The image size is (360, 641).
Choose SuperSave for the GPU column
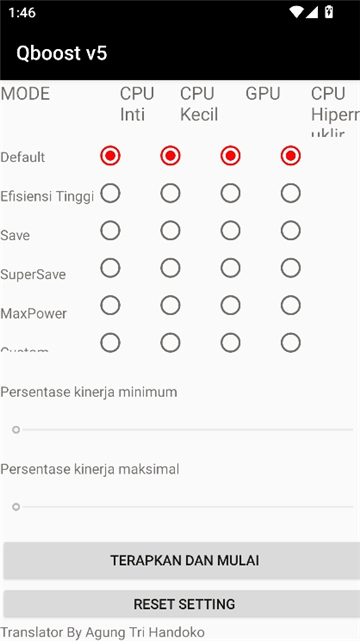click(230, 268)
